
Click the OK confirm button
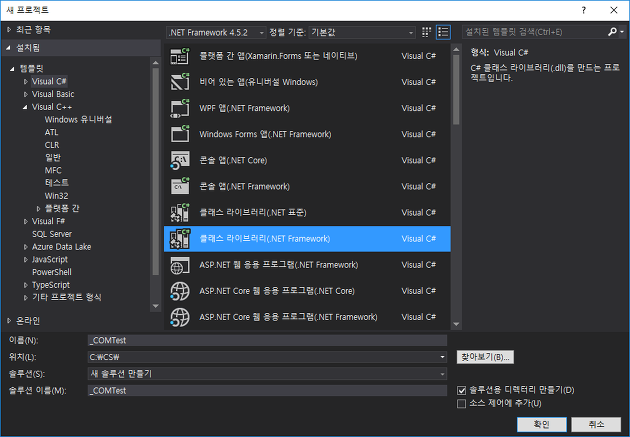tap(542, 424)
